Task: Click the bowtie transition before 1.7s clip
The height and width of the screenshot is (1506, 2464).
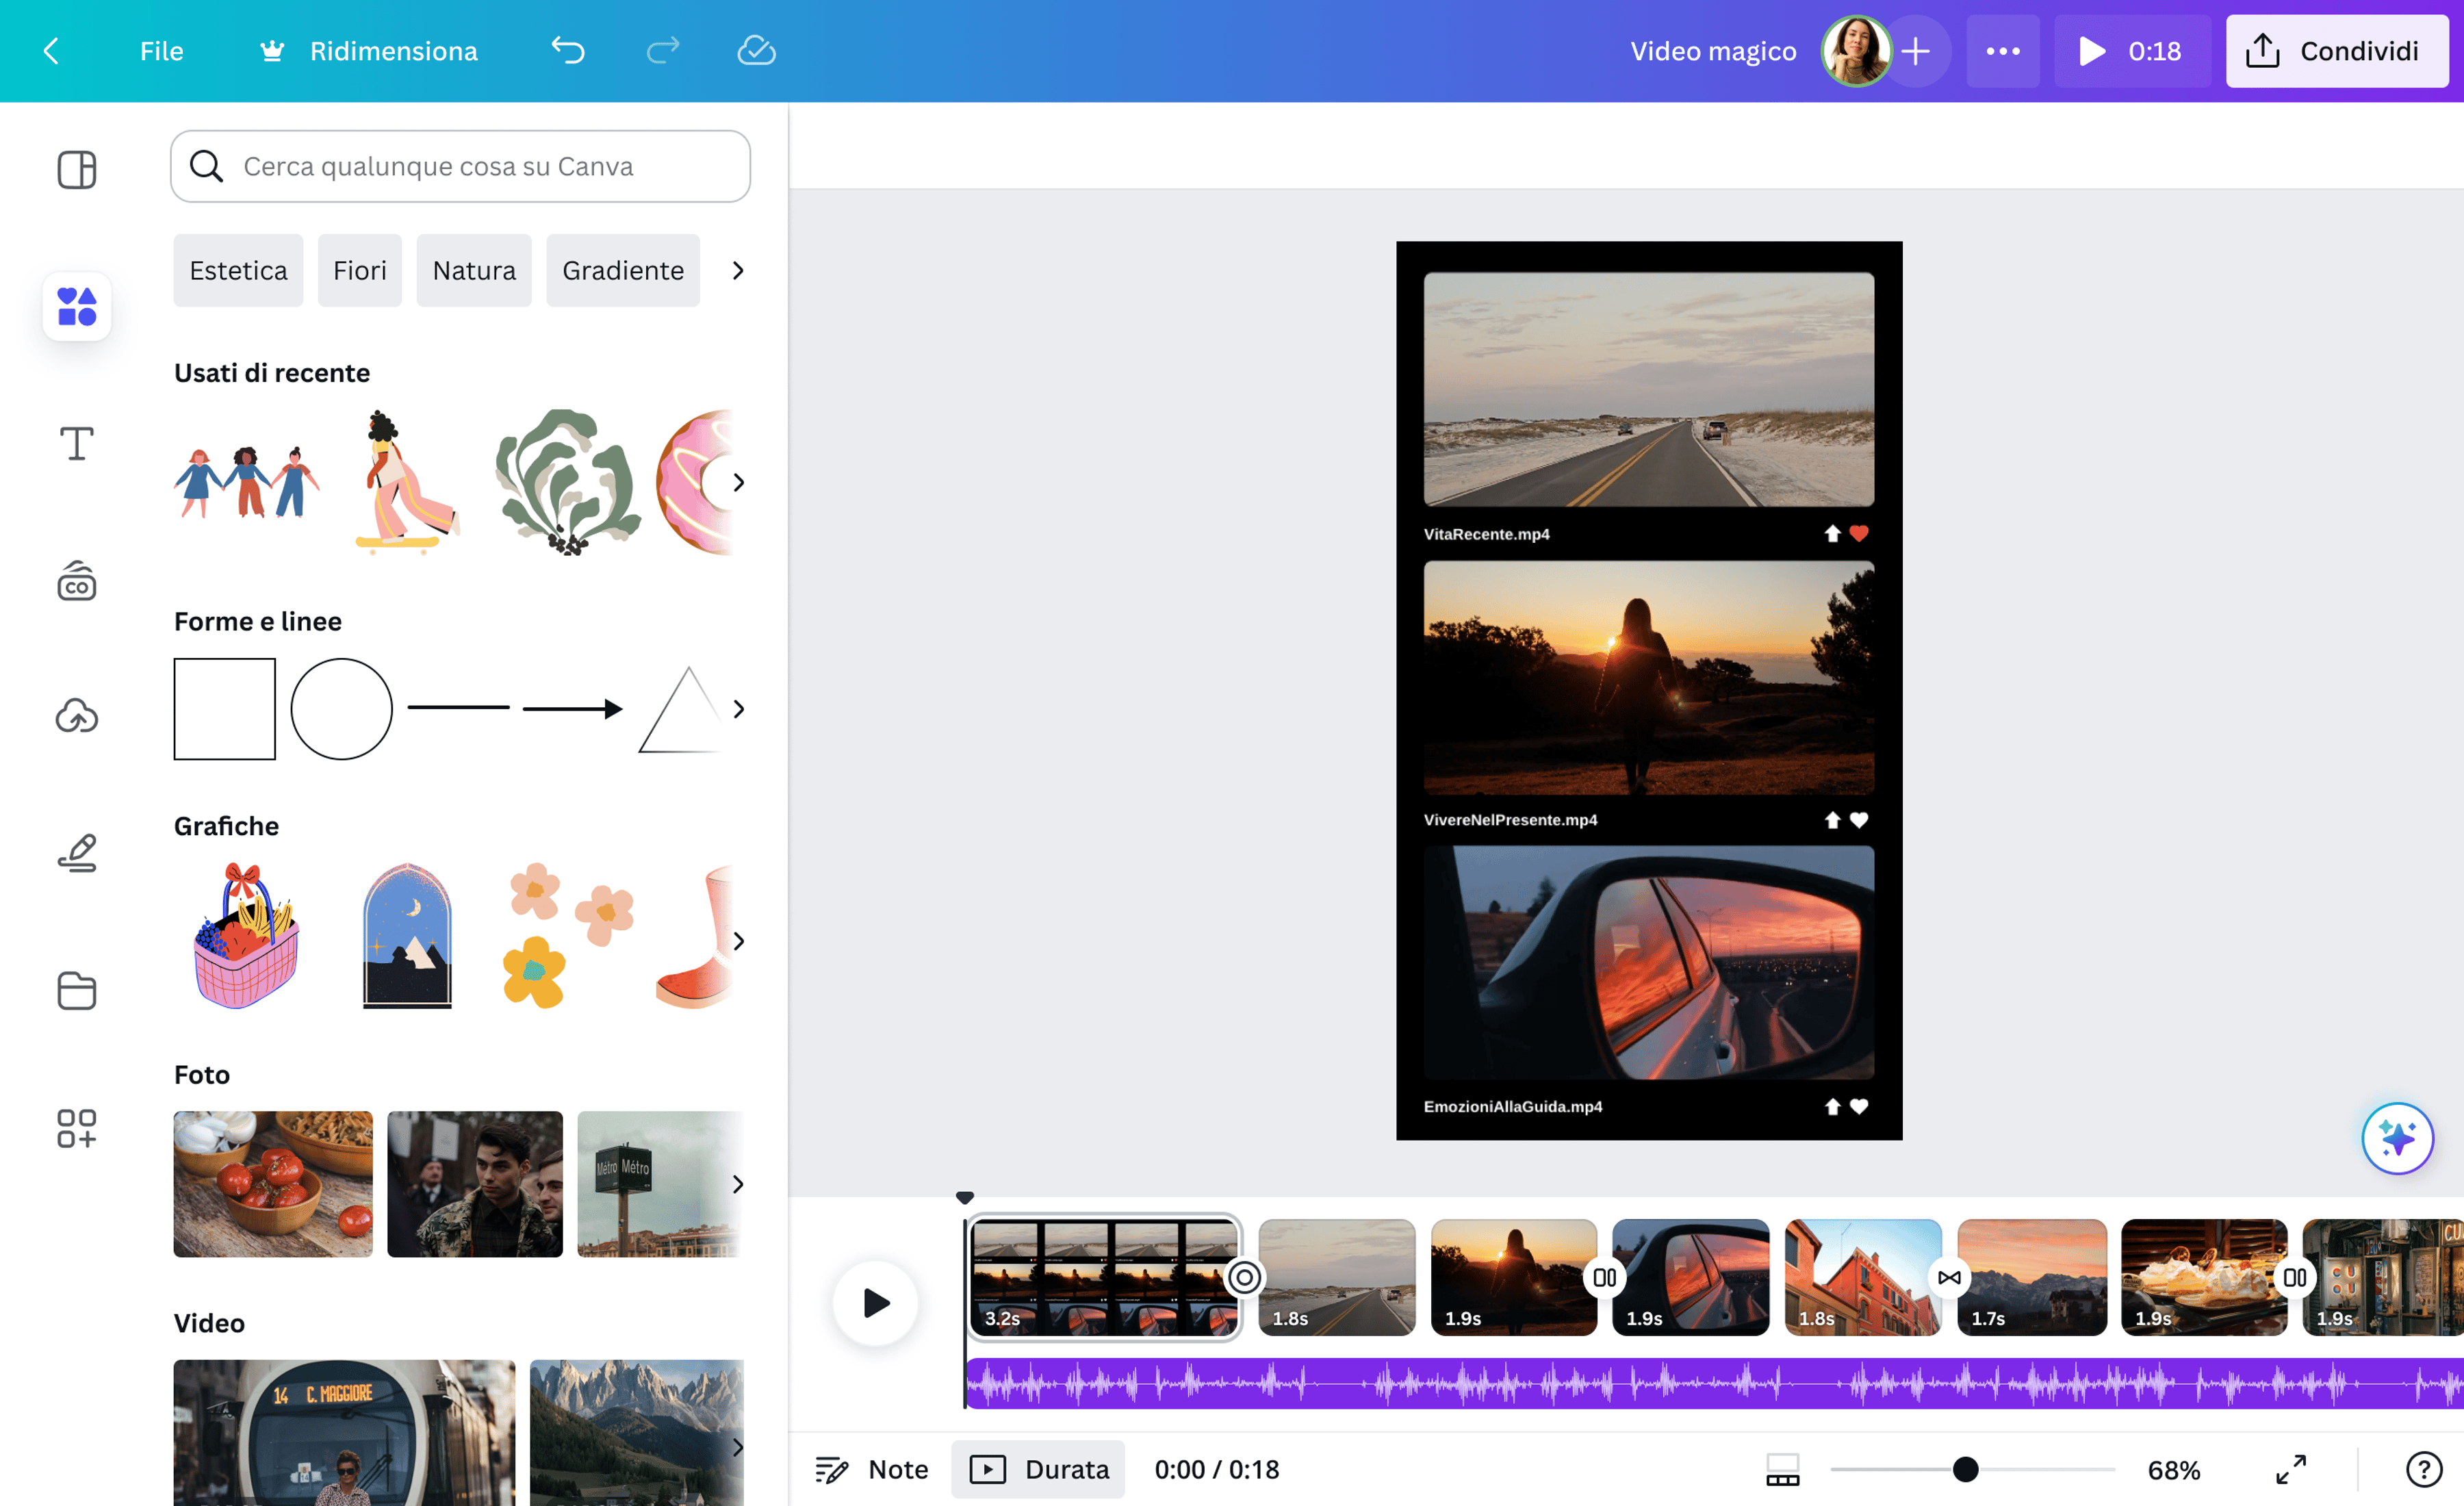Action: pyautogui.click(x=1949, y=1277)
